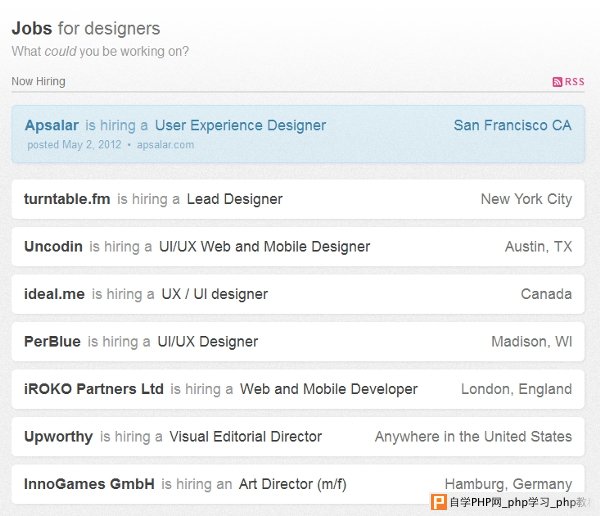Click the Canada location text

(546, 294)
